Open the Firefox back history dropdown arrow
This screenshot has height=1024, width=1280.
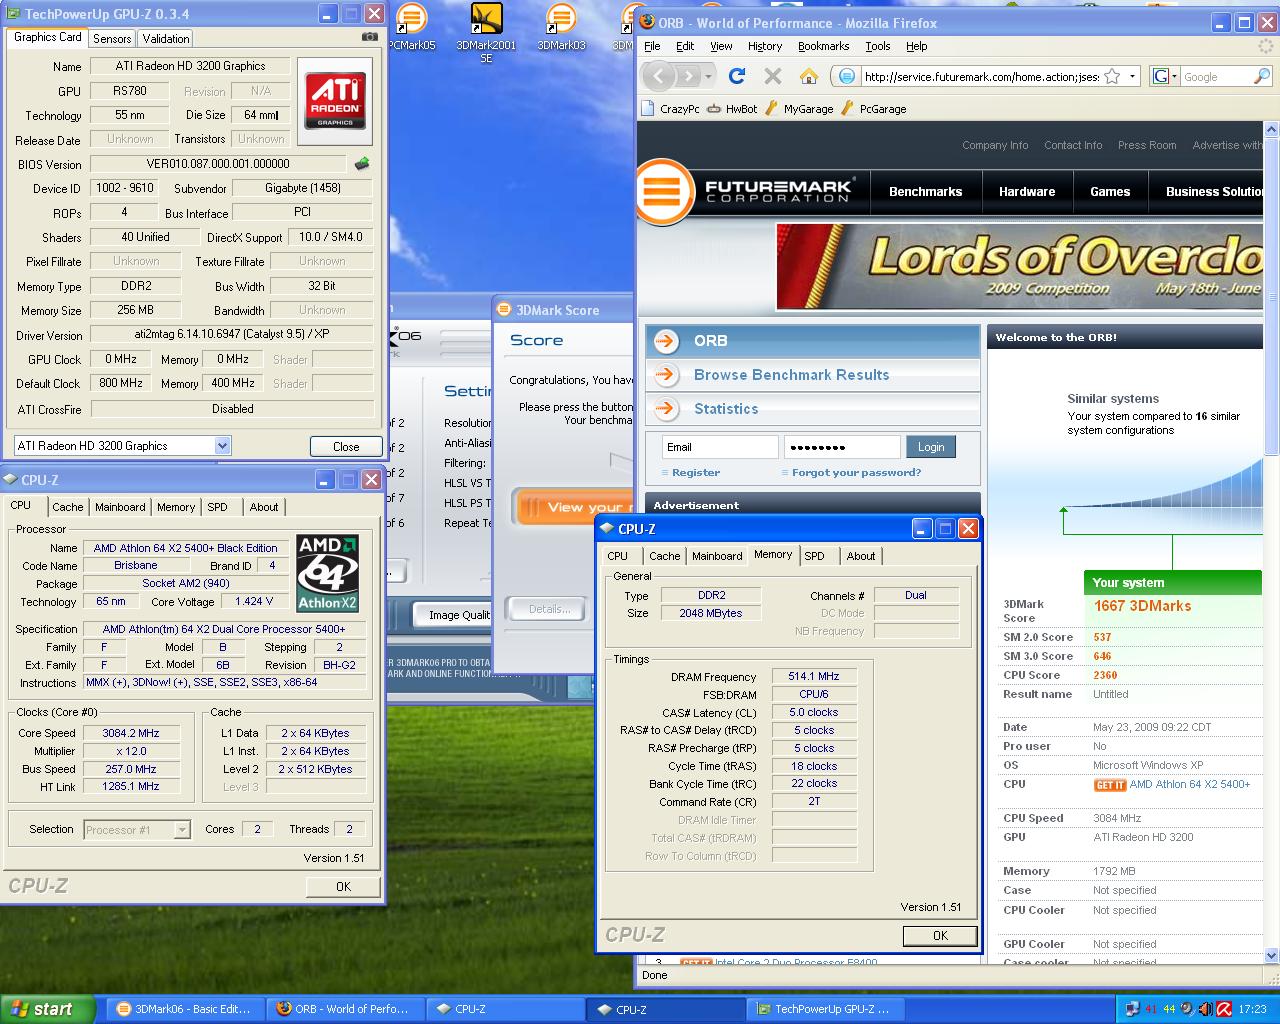[708, 76]
